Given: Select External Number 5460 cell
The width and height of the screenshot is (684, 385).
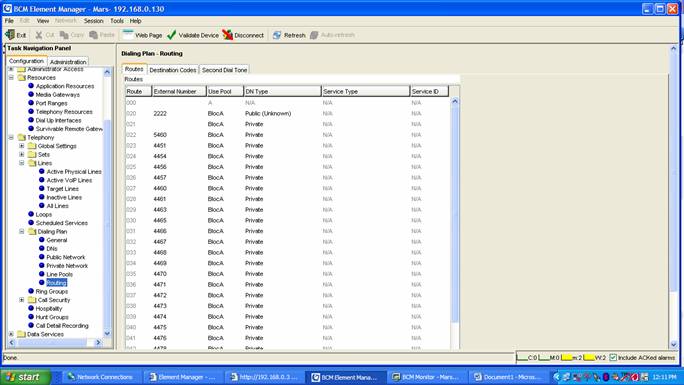Looking at the screenshot, I should pos(179,135).
